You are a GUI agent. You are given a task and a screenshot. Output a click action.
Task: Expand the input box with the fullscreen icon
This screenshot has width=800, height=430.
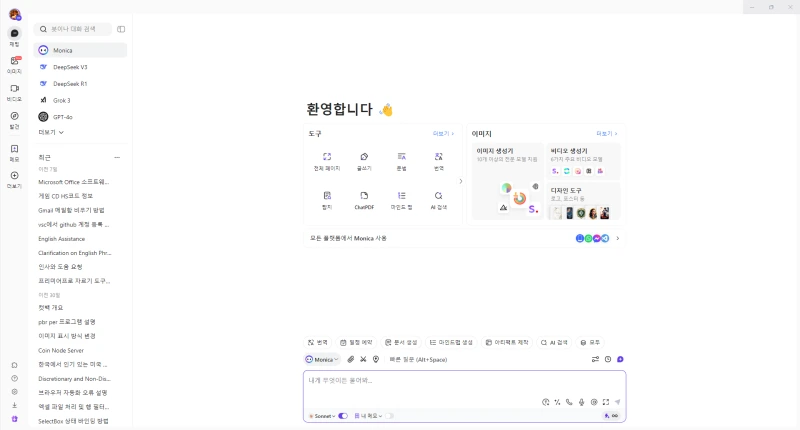coord(606,402)
